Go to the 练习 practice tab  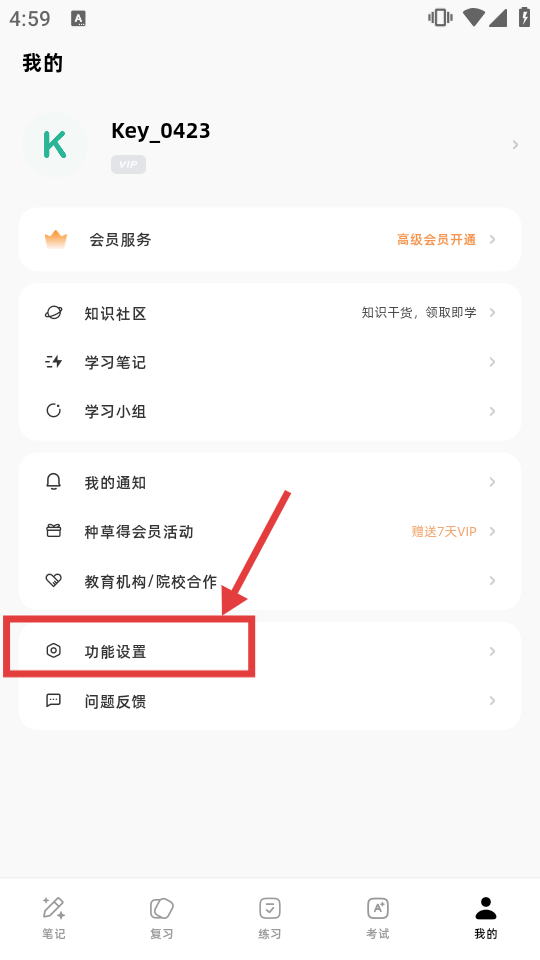(269, 908)
